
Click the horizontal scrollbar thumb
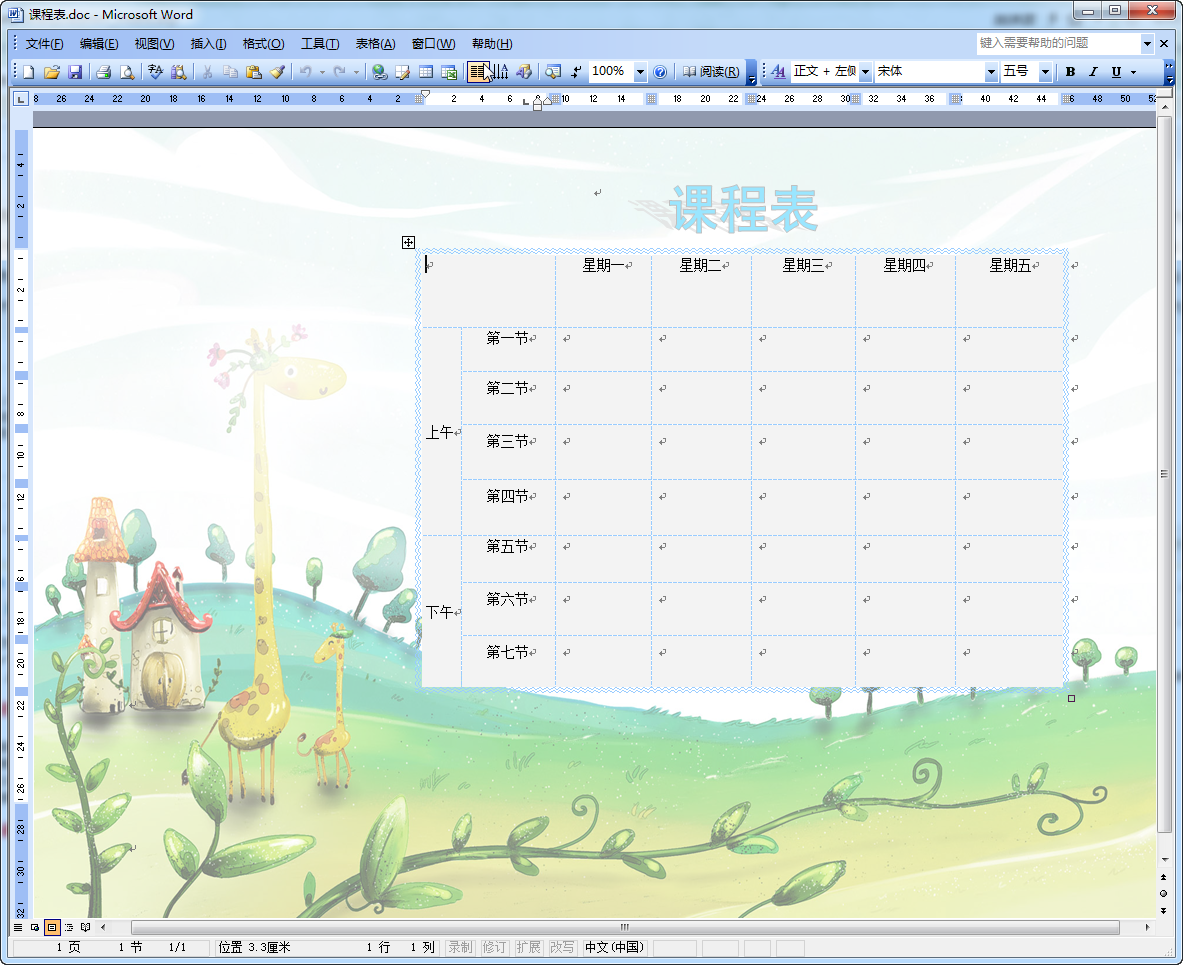pyautogui.click(x=625, y=927)
